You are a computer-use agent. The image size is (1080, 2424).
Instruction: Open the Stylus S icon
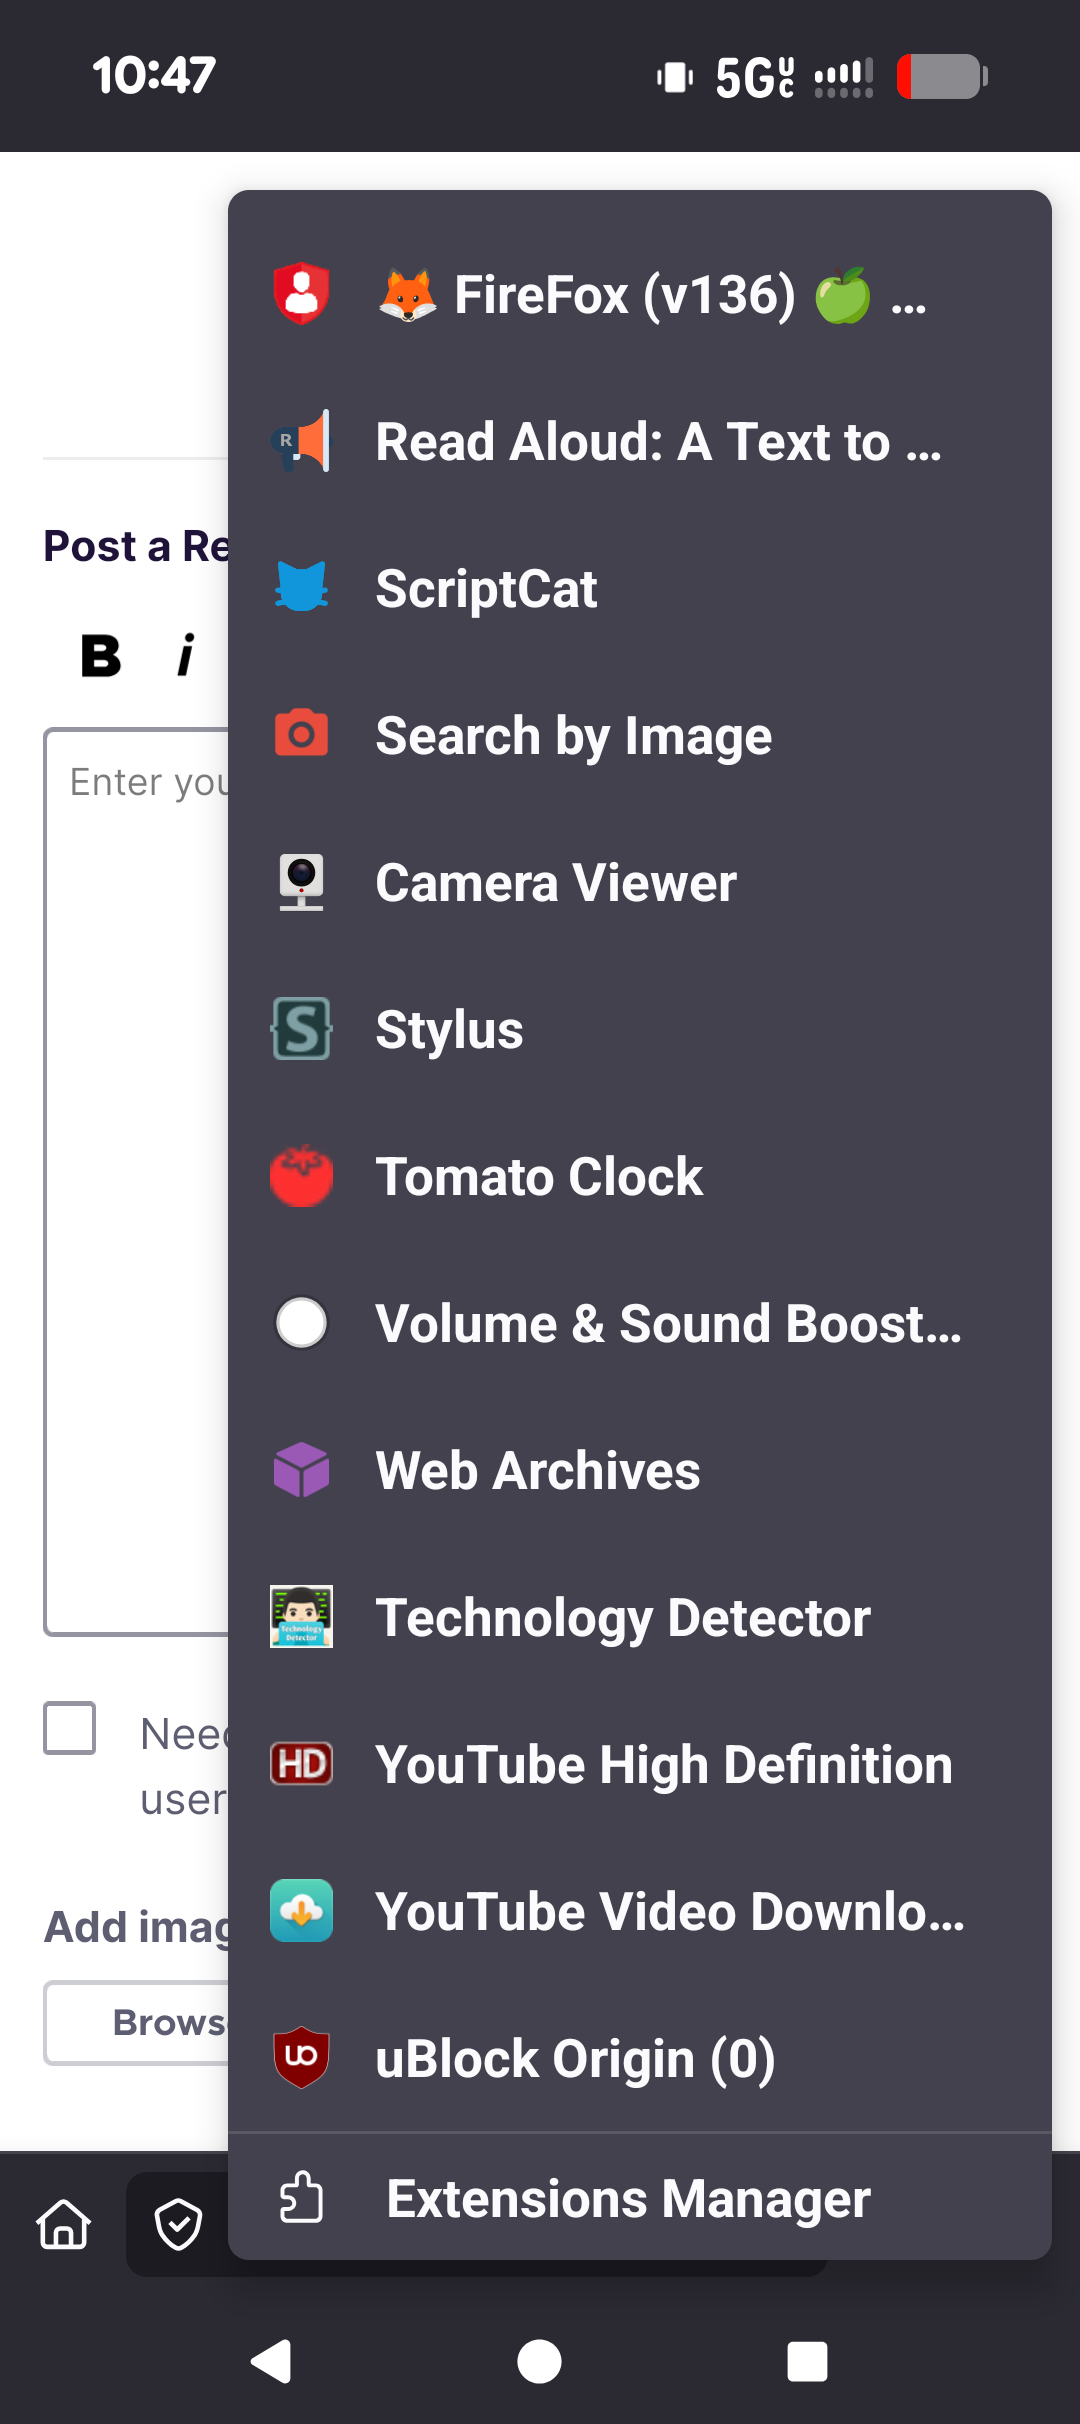point(301,1029)
